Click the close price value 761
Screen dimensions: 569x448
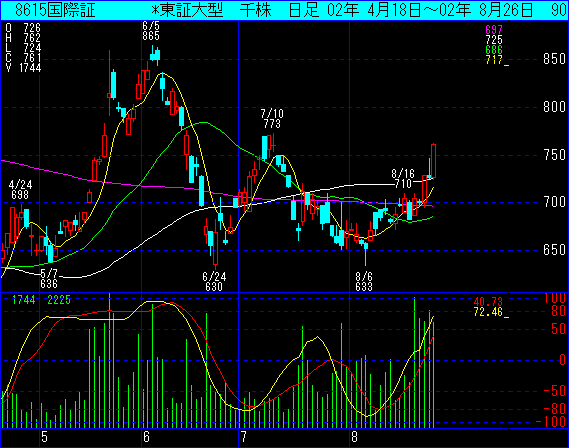point(32,57)
